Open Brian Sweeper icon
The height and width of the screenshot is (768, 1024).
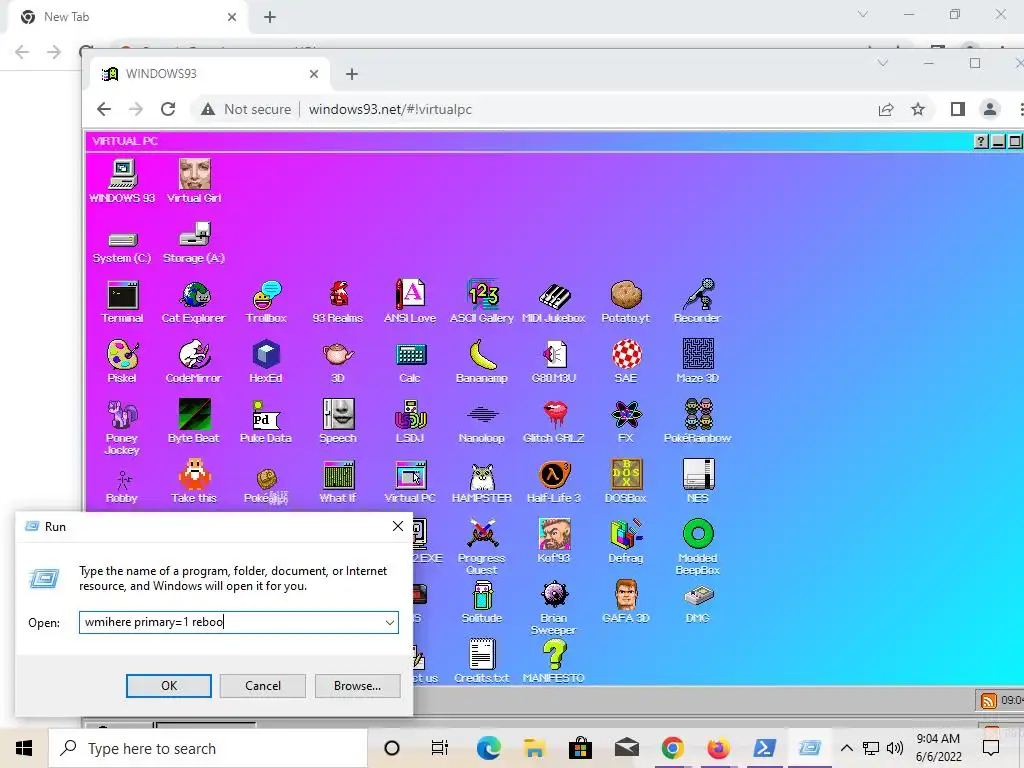point(554,607)
